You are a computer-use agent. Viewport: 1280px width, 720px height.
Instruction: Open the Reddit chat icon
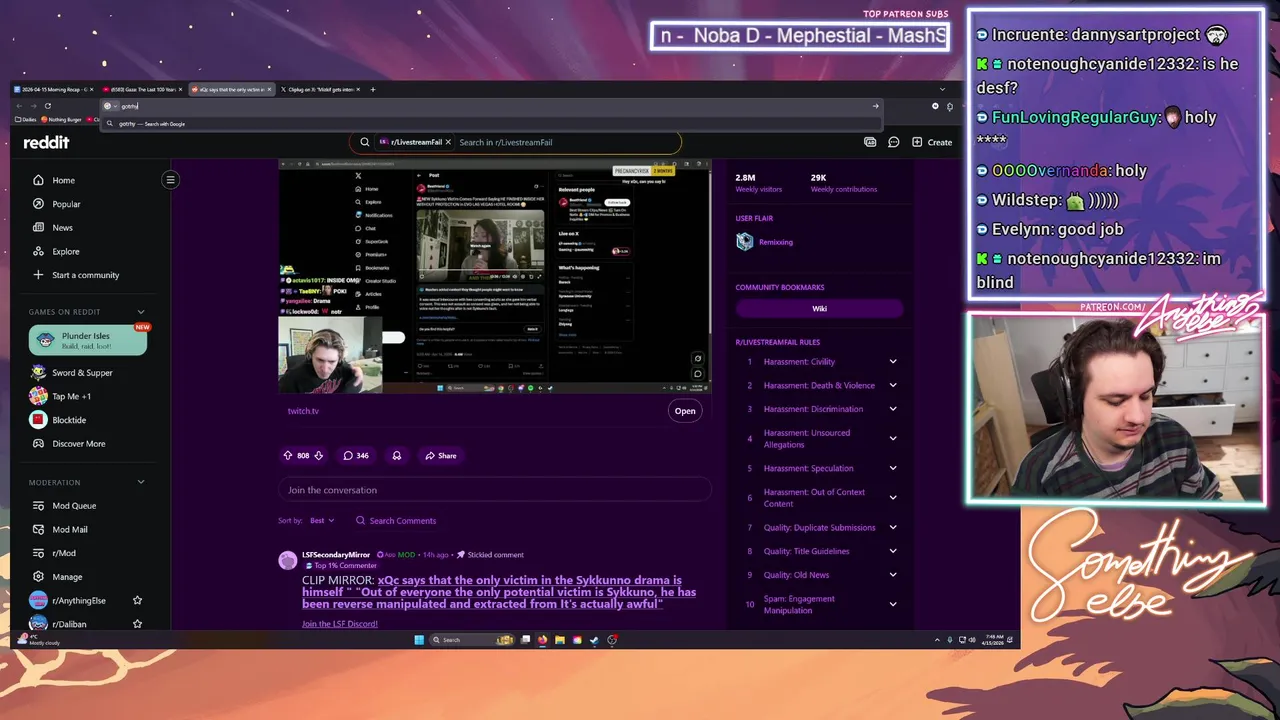[x=893, y=142]
